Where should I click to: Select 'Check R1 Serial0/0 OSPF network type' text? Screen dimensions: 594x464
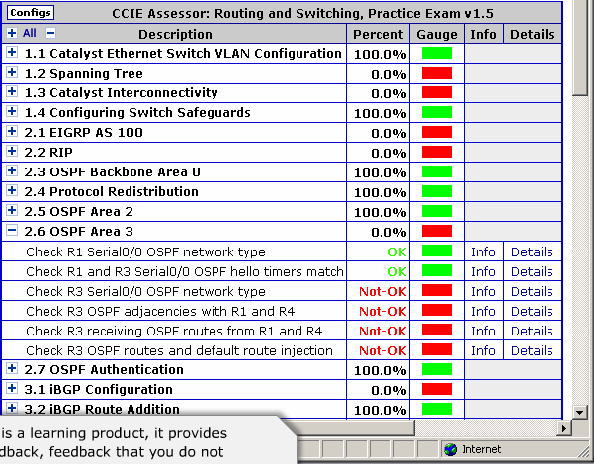pos(146,252)
